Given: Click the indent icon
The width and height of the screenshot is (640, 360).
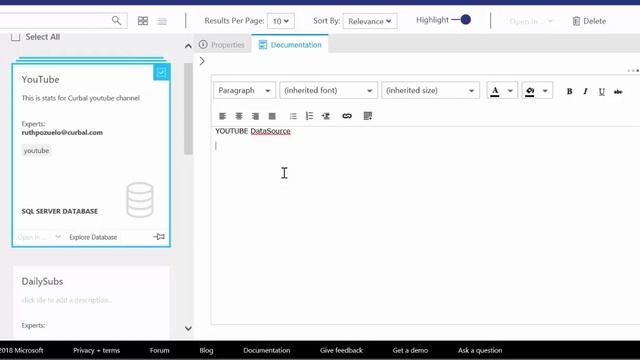Looking at the screenshot, I should pyautogui.click(x=326, y=116).
